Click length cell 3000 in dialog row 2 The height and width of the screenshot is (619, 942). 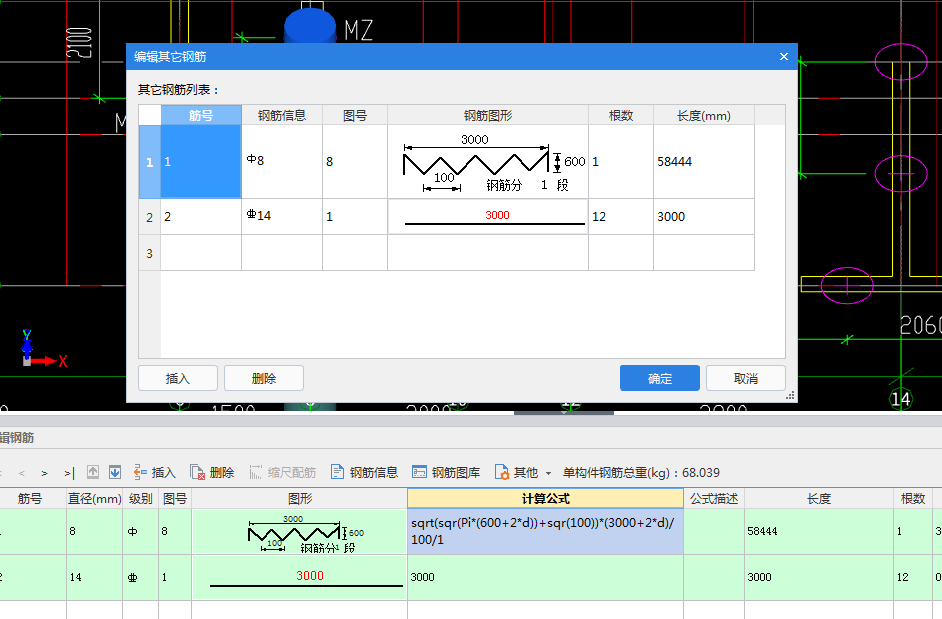coord(703,217)
